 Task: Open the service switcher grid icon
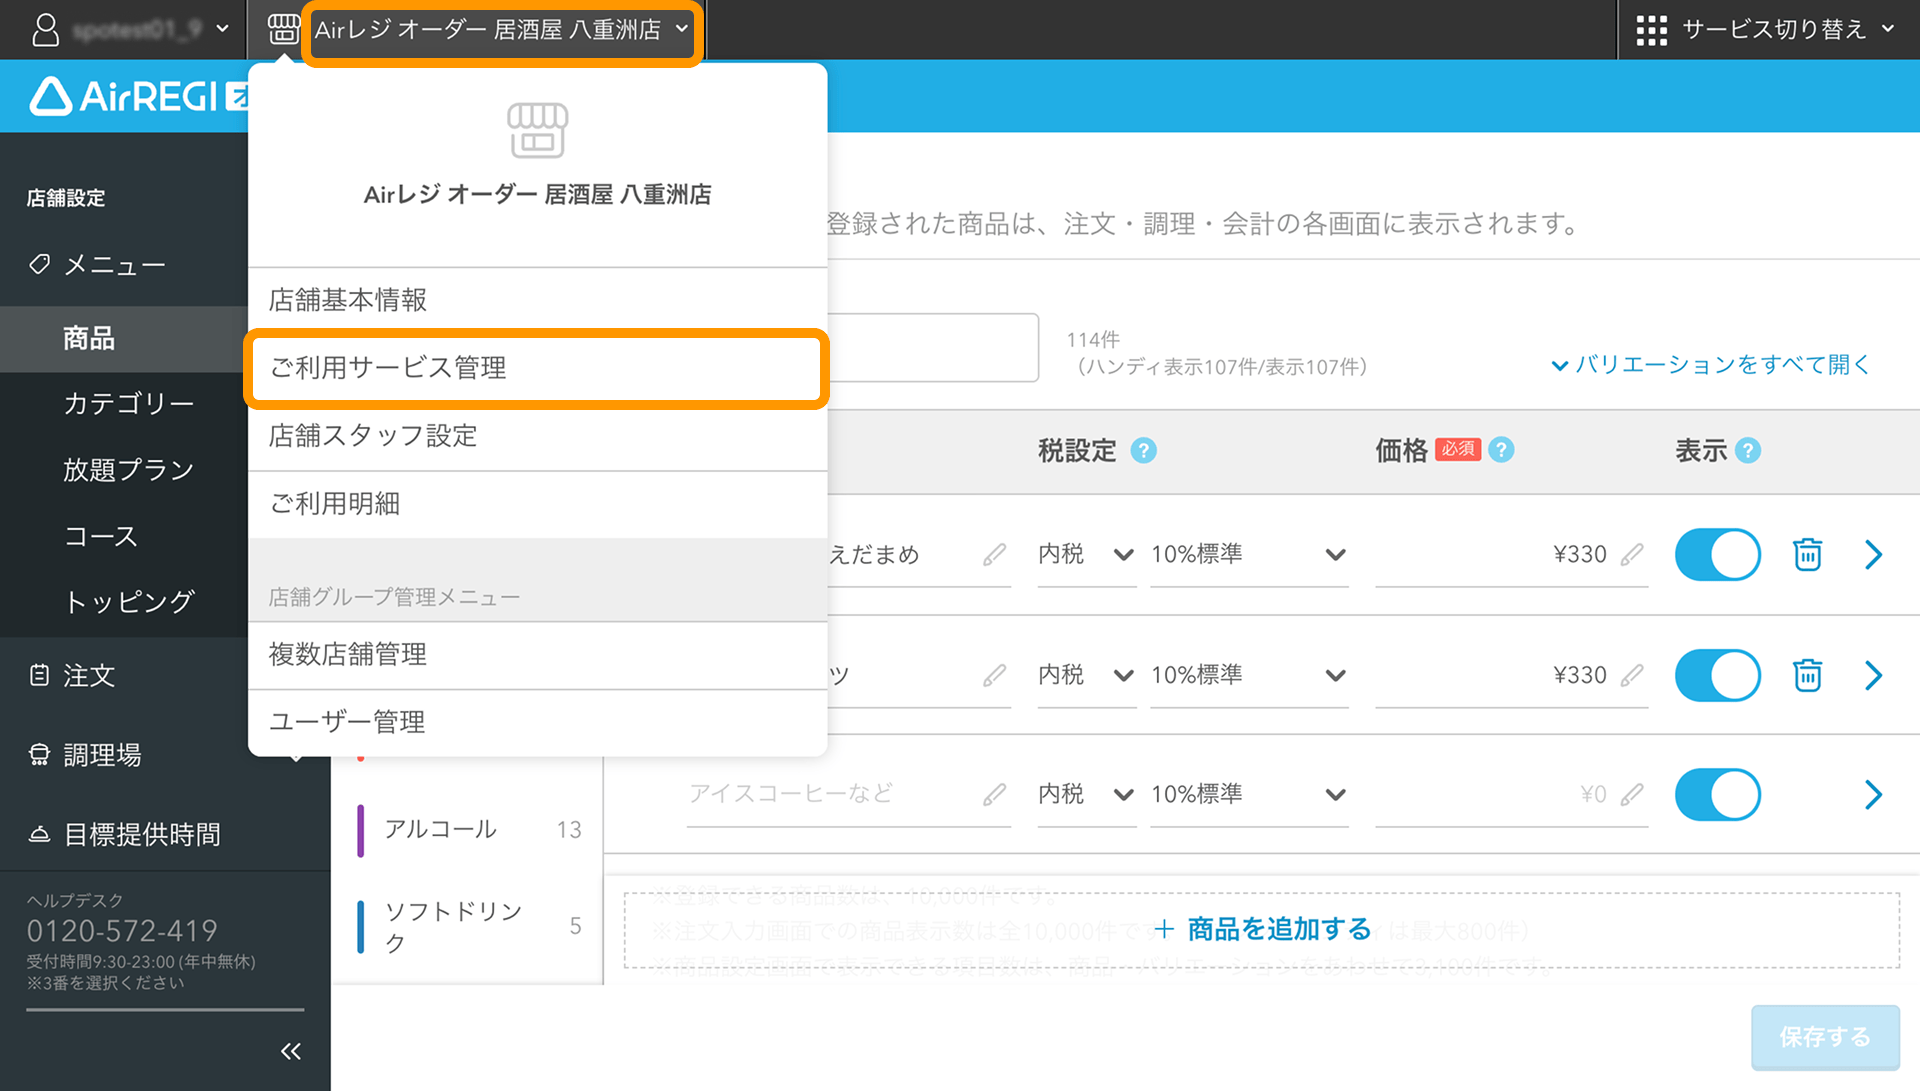(x=1651, y=30)
